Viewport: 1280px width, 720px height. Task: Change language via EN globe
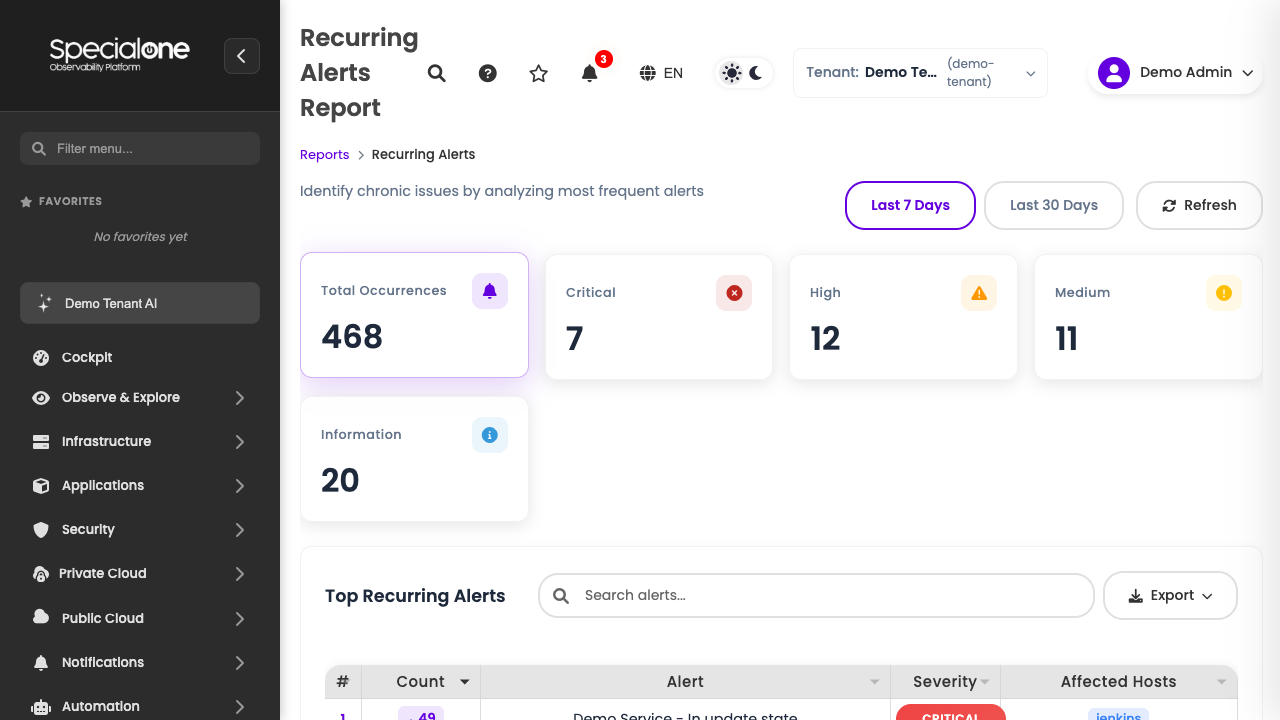pos(662,73)
